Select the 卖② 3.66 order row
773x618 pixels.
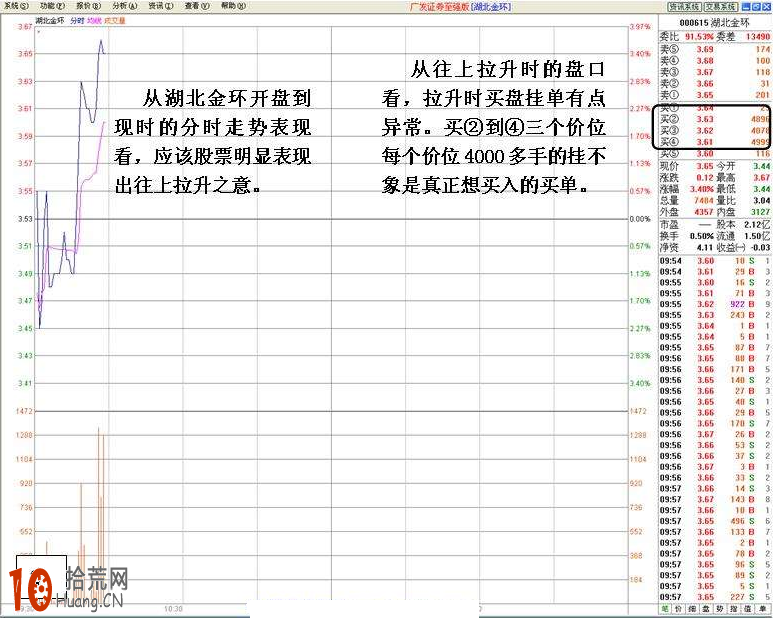715,83
